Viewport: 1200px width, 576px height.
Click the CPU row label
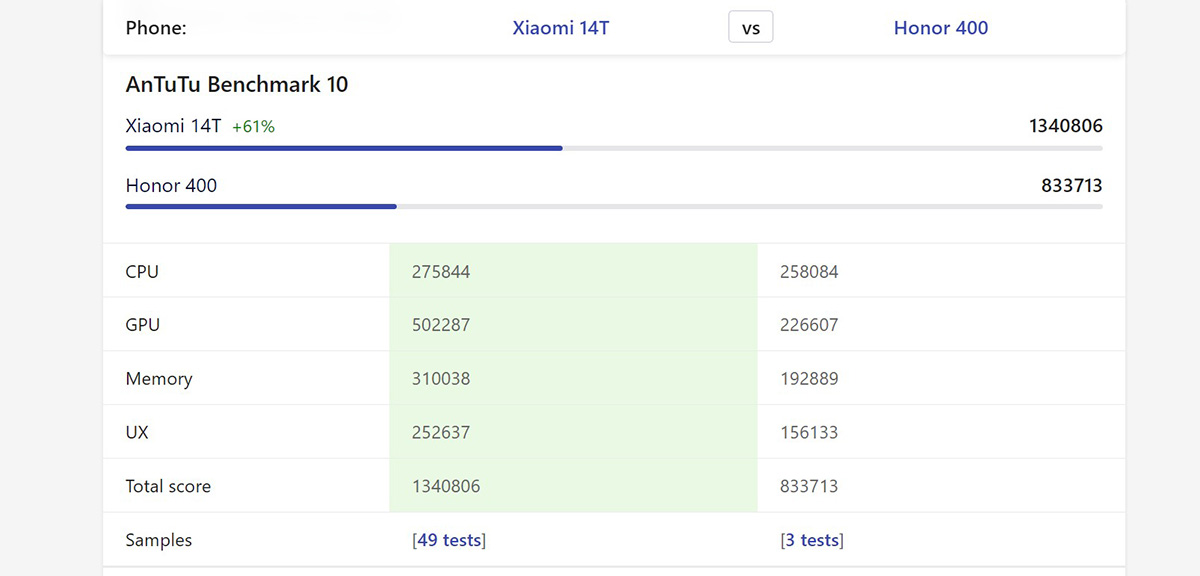(142, 271)
